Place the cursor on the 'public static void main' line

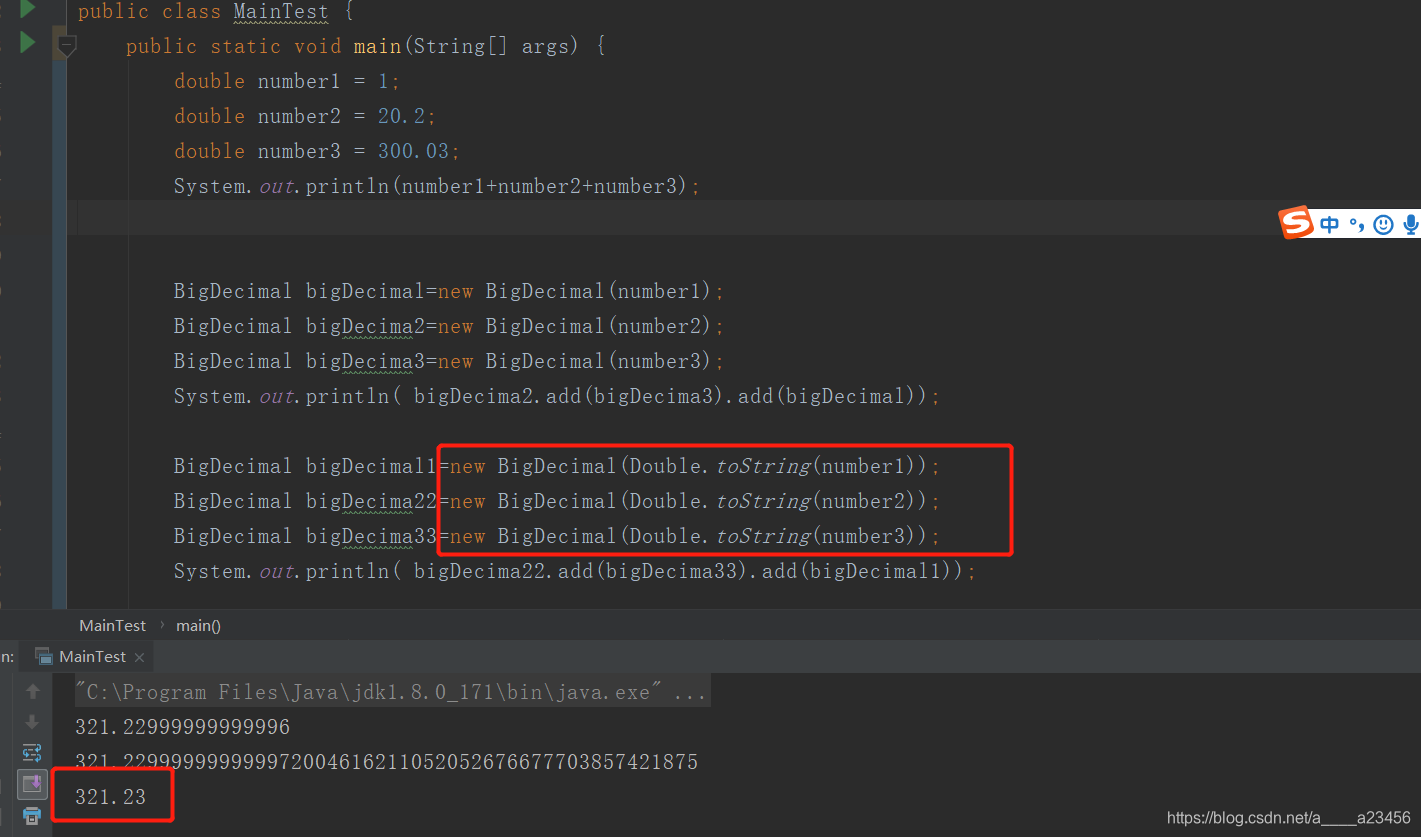[x=365, y=46]
